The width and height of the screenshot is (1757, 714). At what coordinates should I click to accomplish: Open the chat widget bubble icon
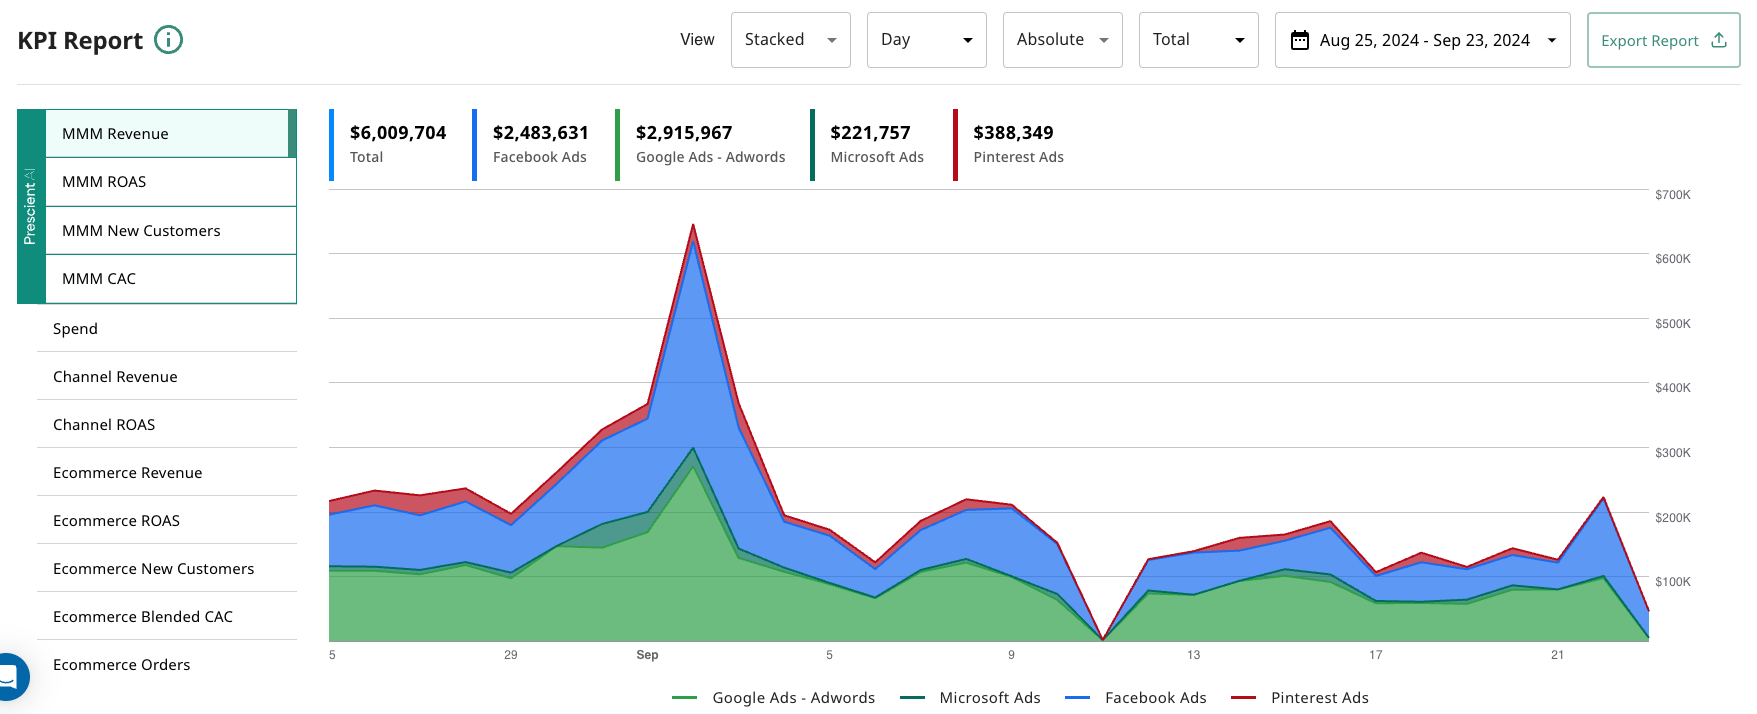[10, 678]
